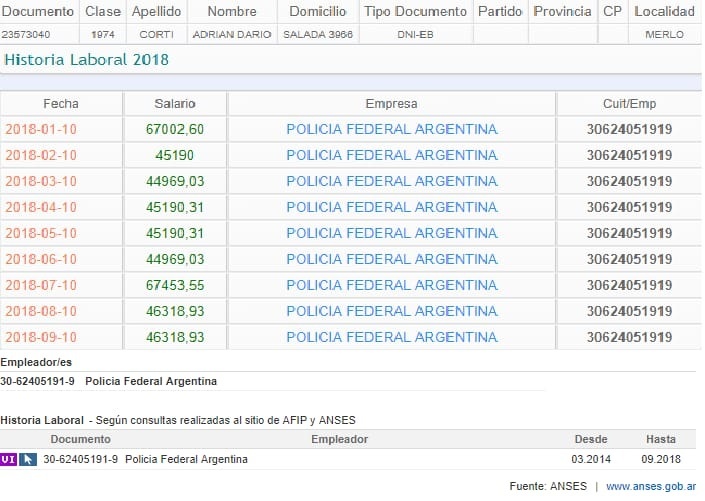
Task: Select salary 44969,03 in 2018-06-10 row
Action: [x=175, y=259]
